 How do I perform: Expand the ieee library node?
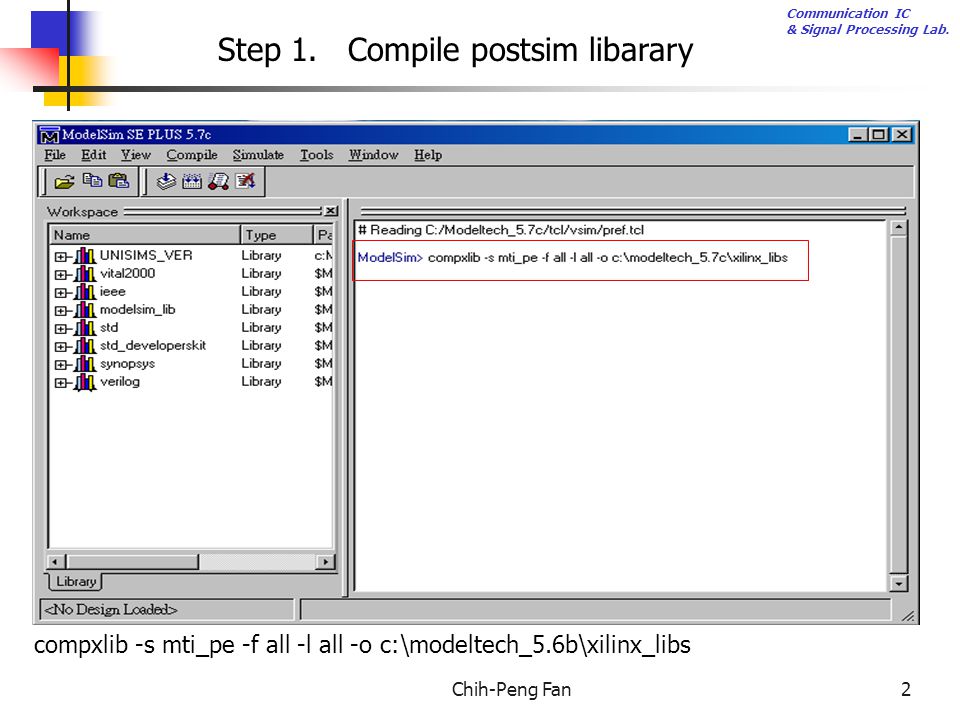pyautogui.click(x=60, y=293)
